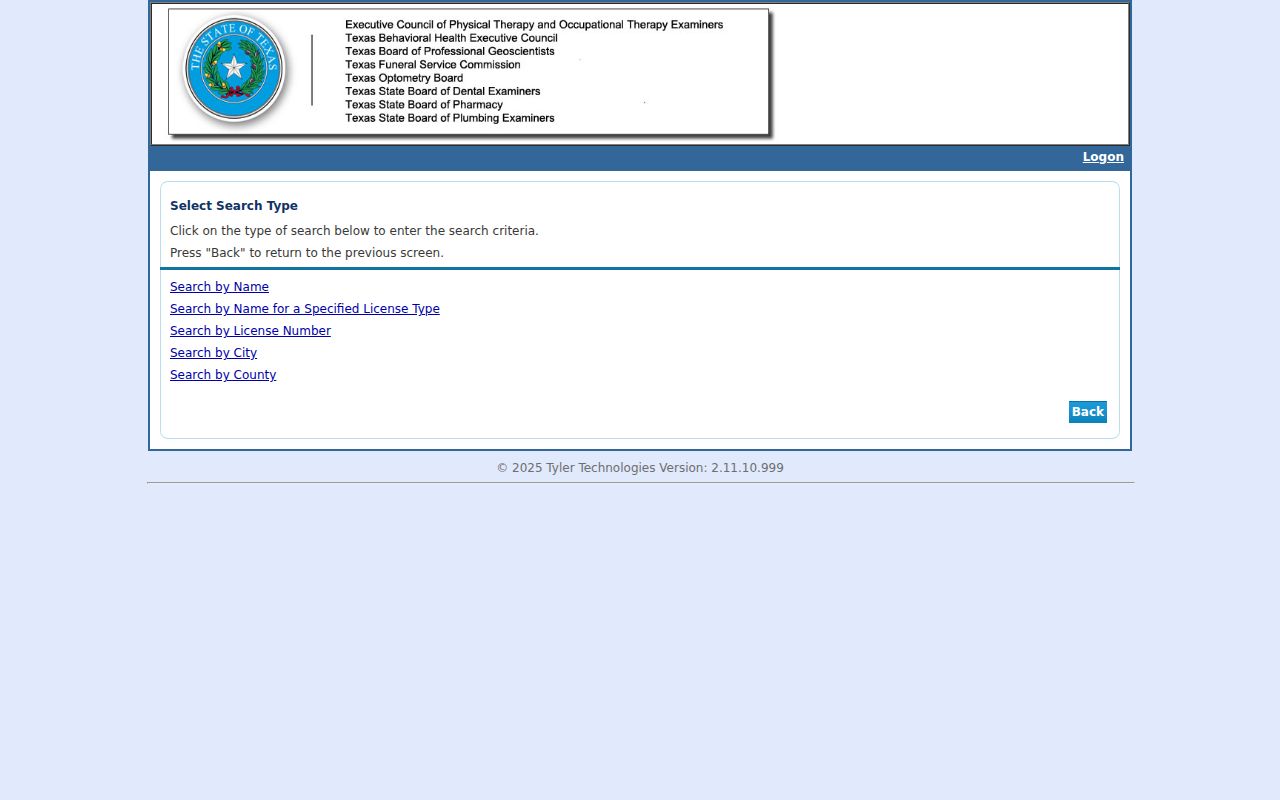
Task: Click the Texas Funeral Service Commission text
Action: (433, 65)
